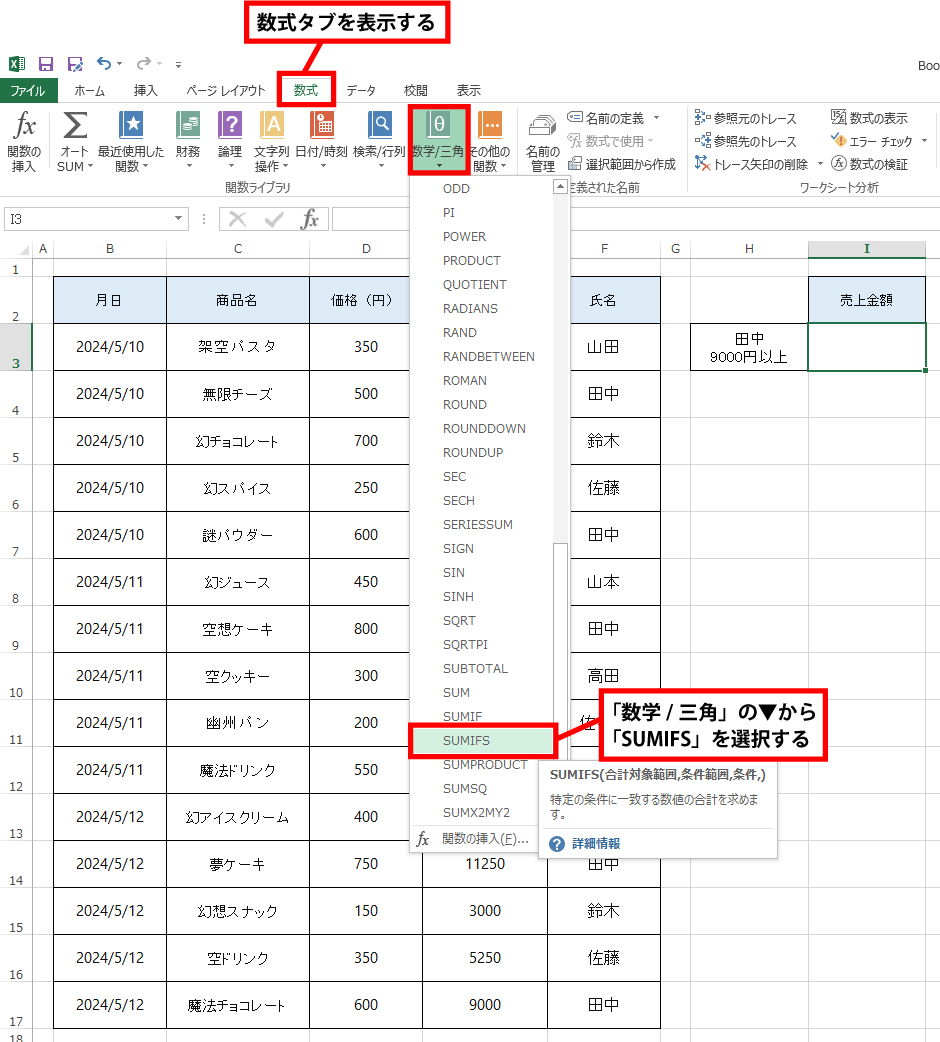Click the blue help icon in SUMIFS tooltip
940x1042 pixels.
tap(557, 843)
